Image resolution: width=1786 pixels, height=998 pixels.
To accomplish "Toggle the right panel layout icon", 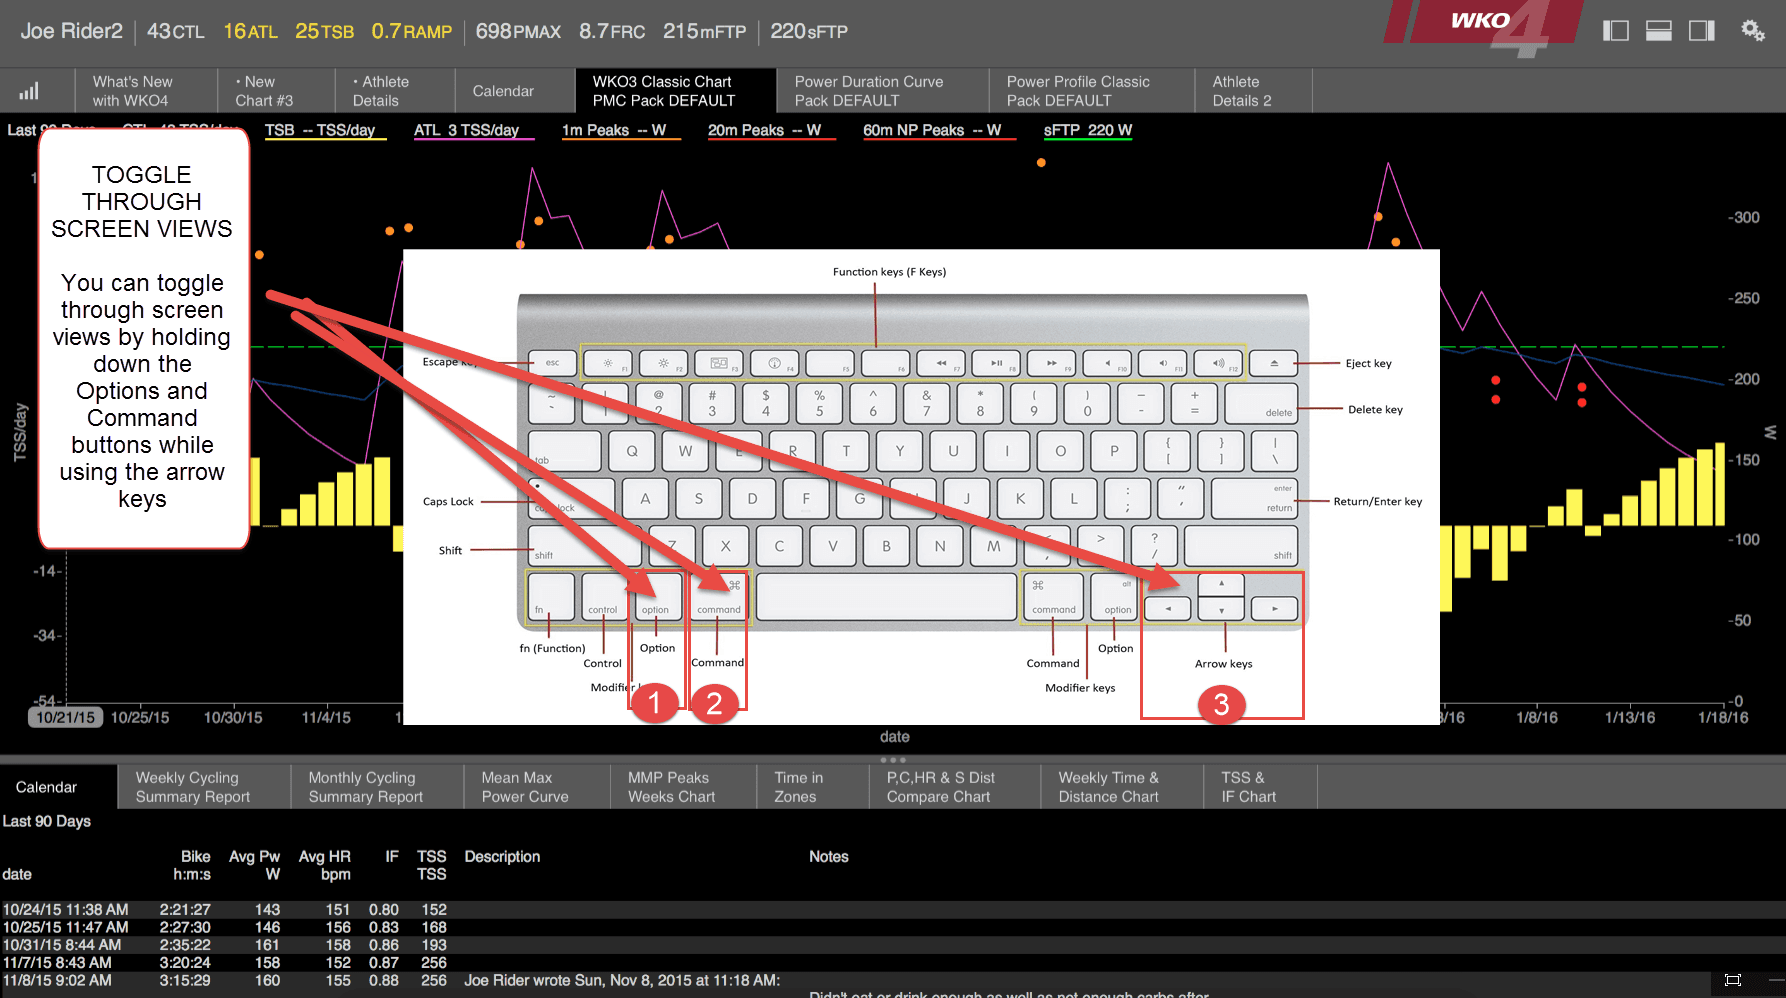I will (x=1702, y=31).
